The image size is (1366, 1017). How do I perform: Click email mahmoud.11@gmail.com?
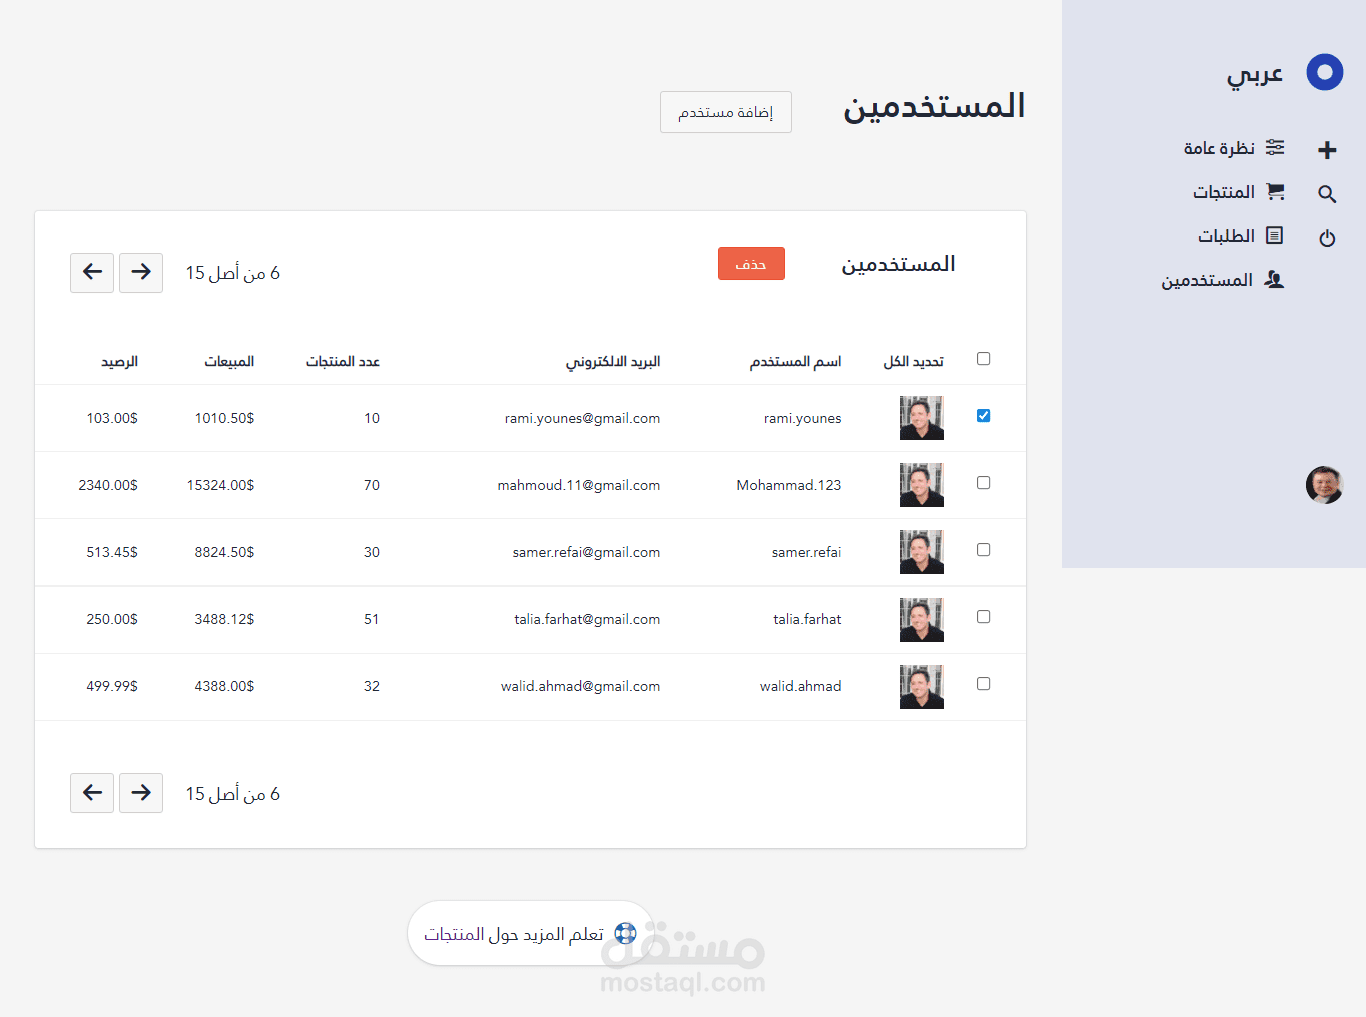click(x=579, y=485)
